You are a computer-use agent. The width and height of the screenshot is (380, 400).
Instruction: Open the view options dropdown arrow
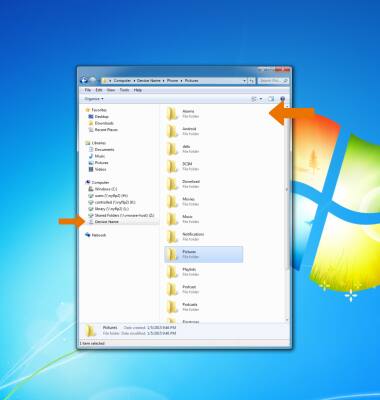[x=261, y=99]
